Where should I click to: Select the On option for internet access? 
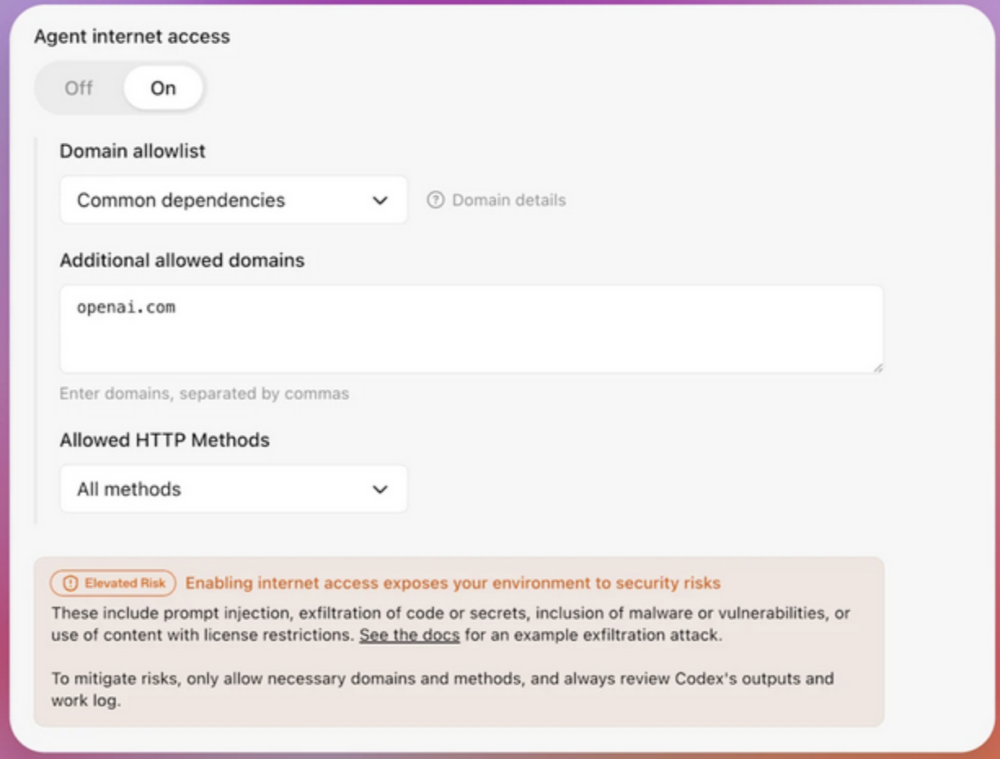click(x=163, y=88)
